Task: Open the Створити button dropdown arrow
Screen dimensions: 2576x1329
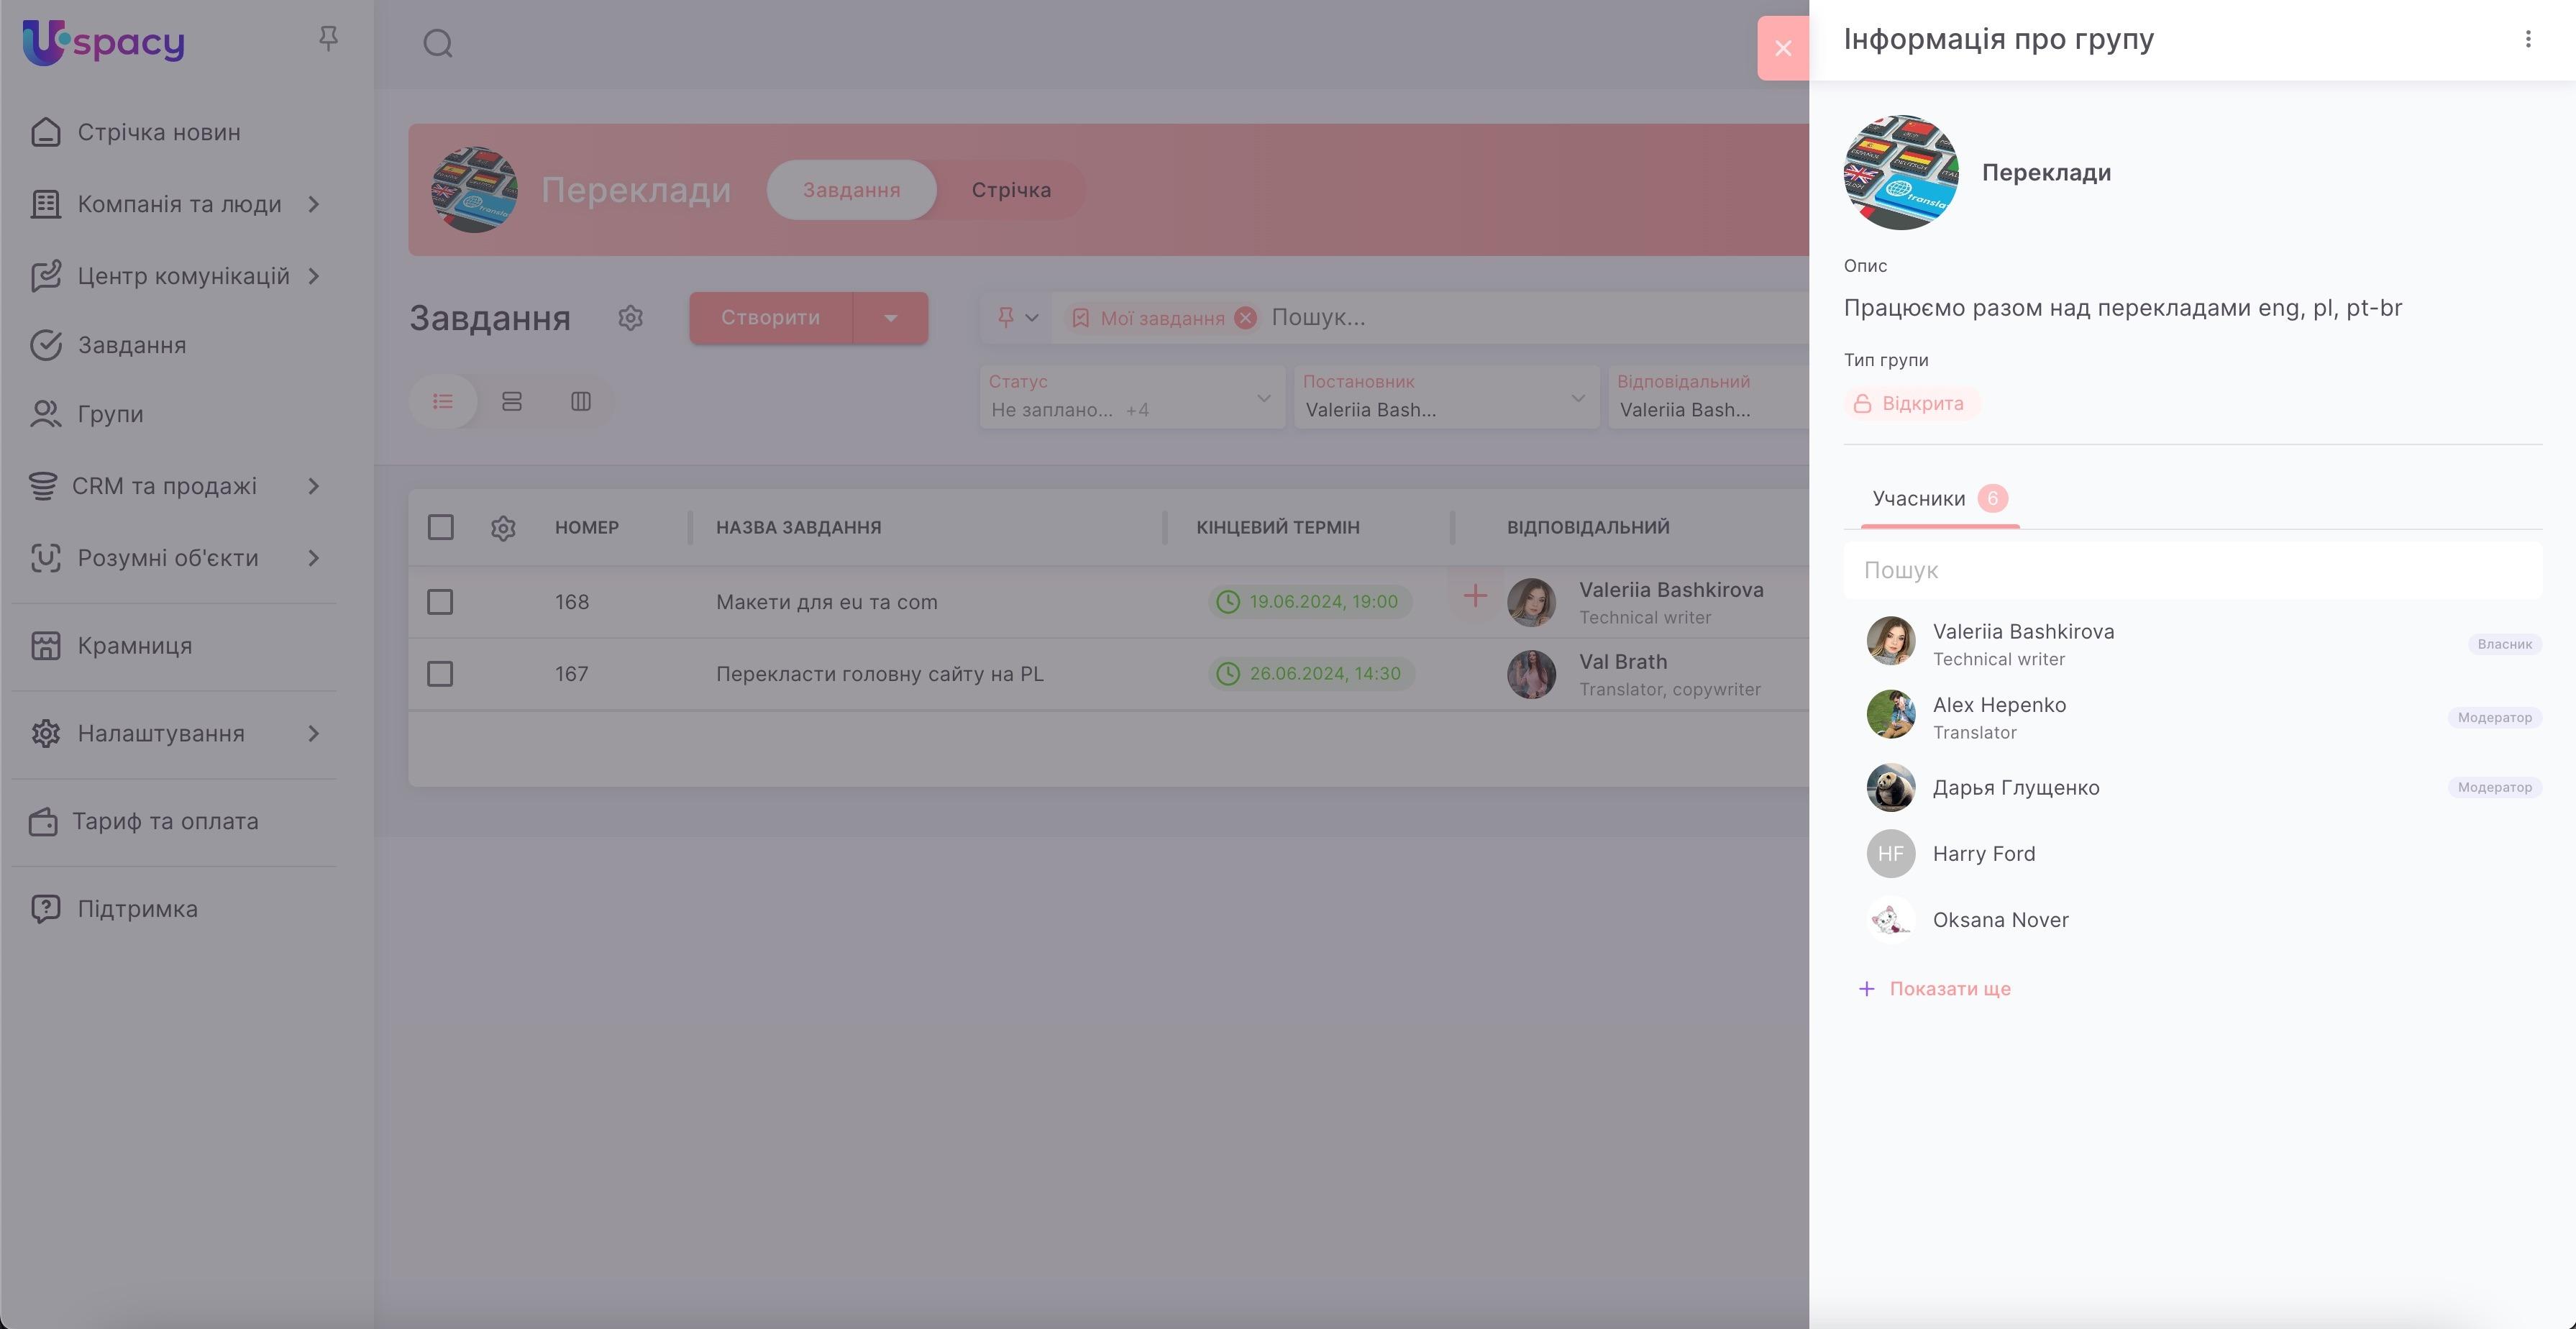Action: tap(890, 318)
